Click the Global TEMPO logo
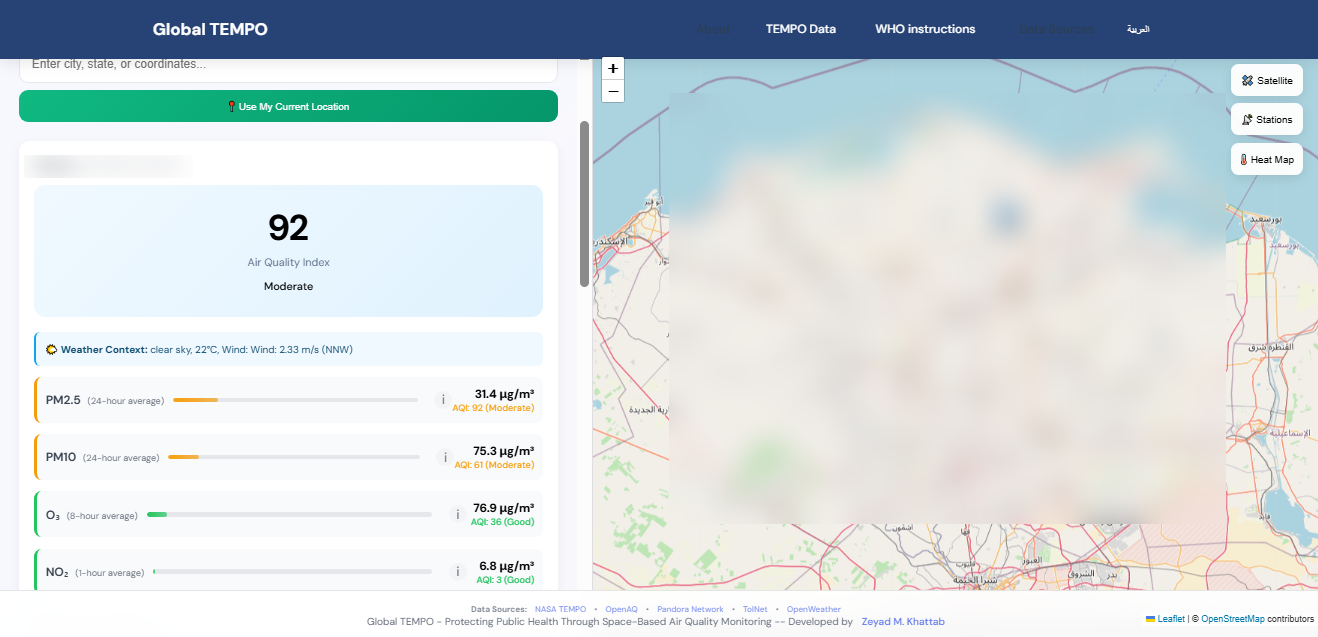 click(210, 29)
